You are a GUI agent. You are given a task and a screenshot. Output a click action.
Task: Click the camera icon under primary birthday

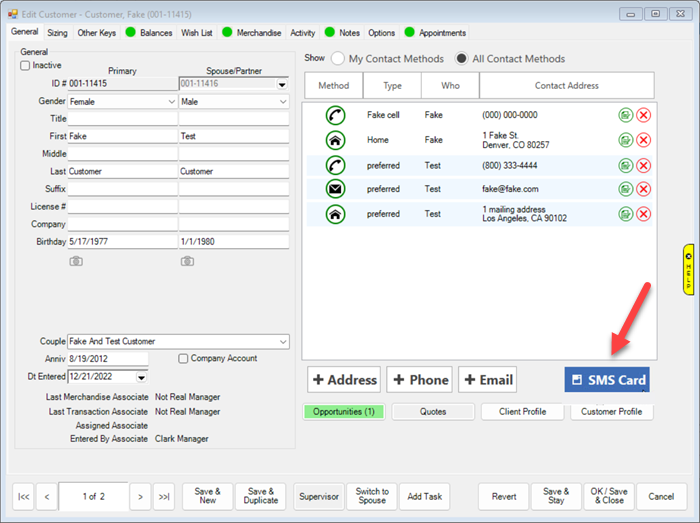pos(76,261)
